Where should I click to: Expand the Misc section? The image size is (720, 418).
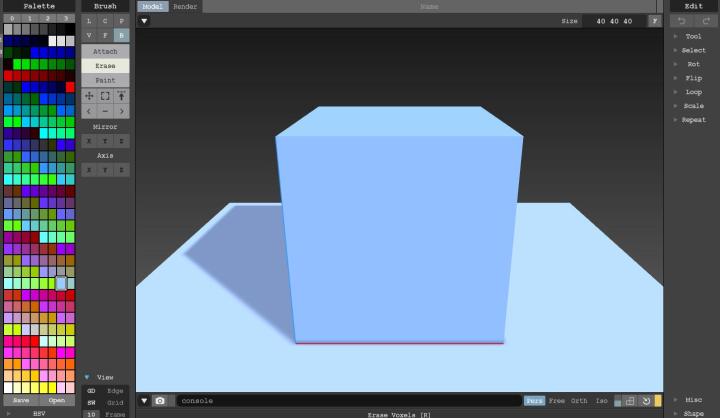(x=693, y=400)
